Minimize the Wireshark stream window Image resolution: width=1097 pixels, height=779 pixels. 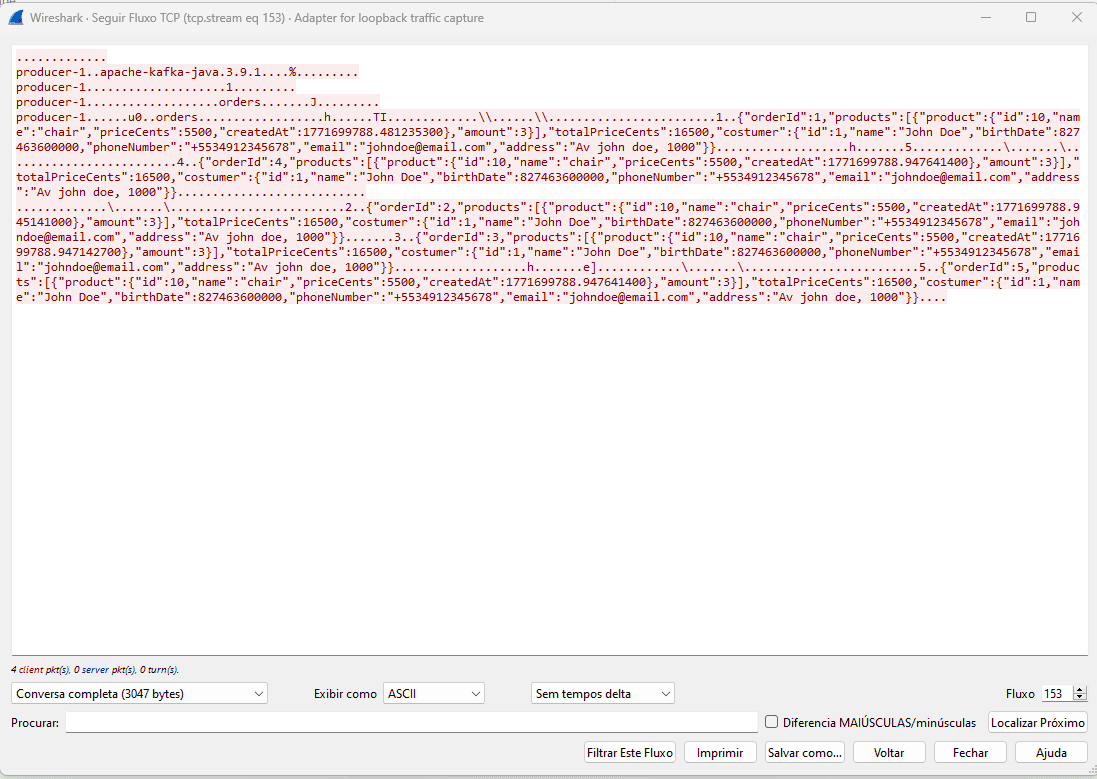tap(986, 17)
